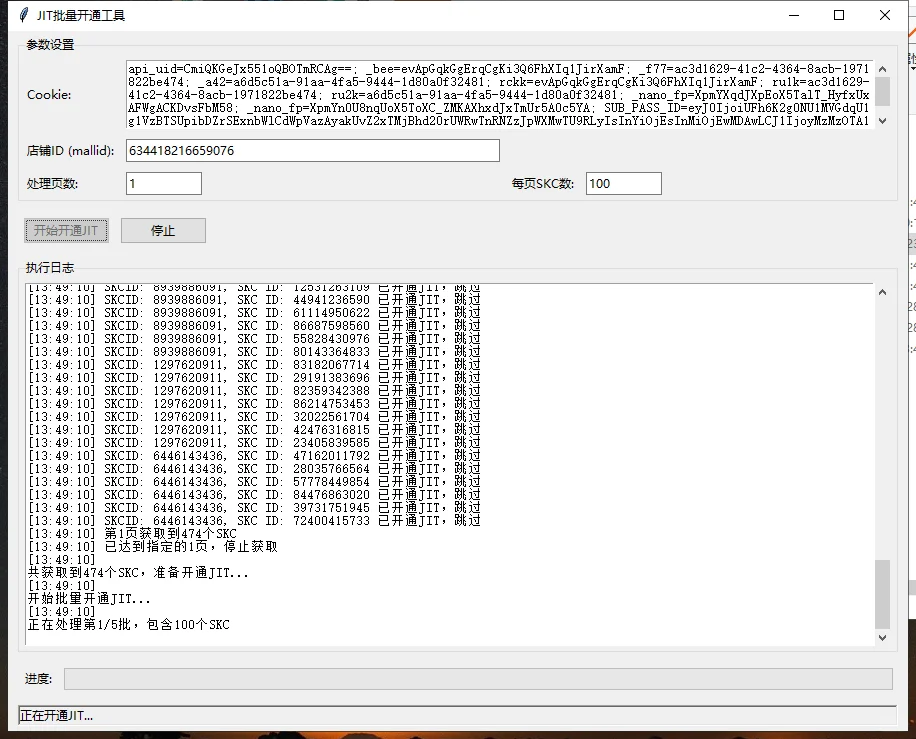This screenshot has width=916, height=739.
Task: Click the up arrow on execution log scrollbar
Action: click(x=881, y=291)
